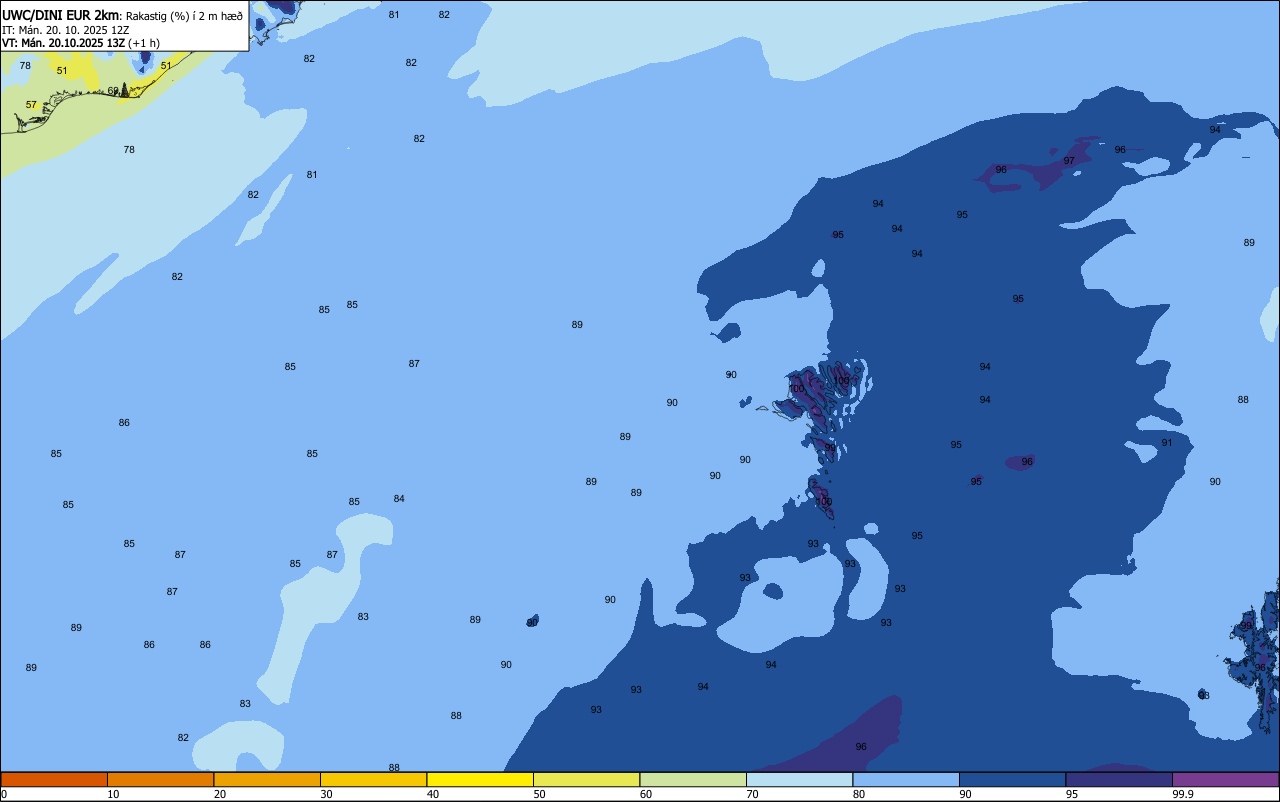The height and width of the screenshot is (802, 1280).
Task: Click the legend tick label '10'
Action: pyautogui.click(x=113, y=794)
